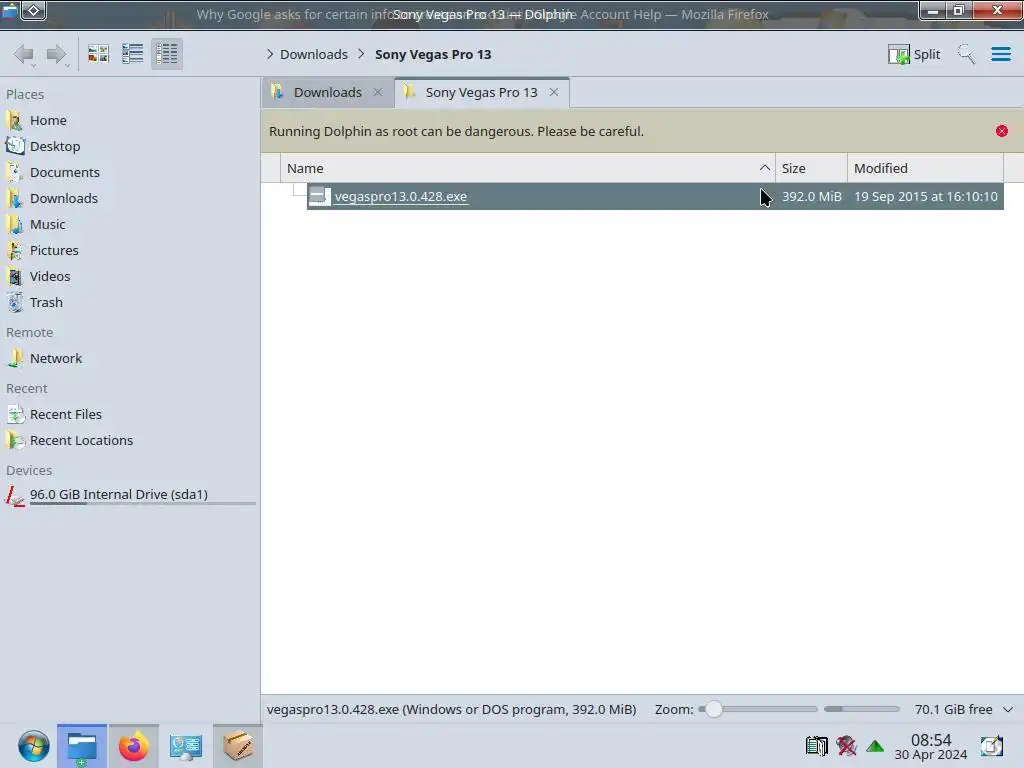The image size is (1024, 768).
Task: Click the show desktop tray icon
Action: coord(991,746)
